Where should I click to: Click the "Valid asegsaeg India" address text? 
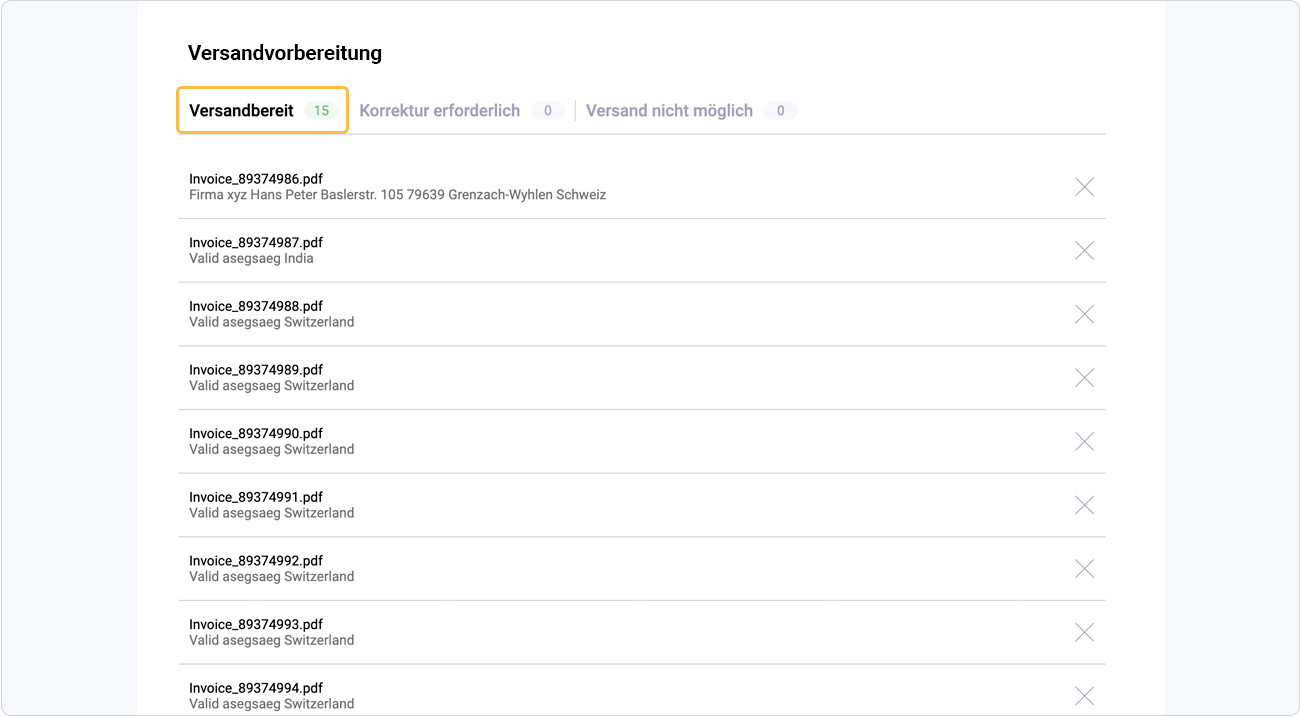(x=251, y=259)
